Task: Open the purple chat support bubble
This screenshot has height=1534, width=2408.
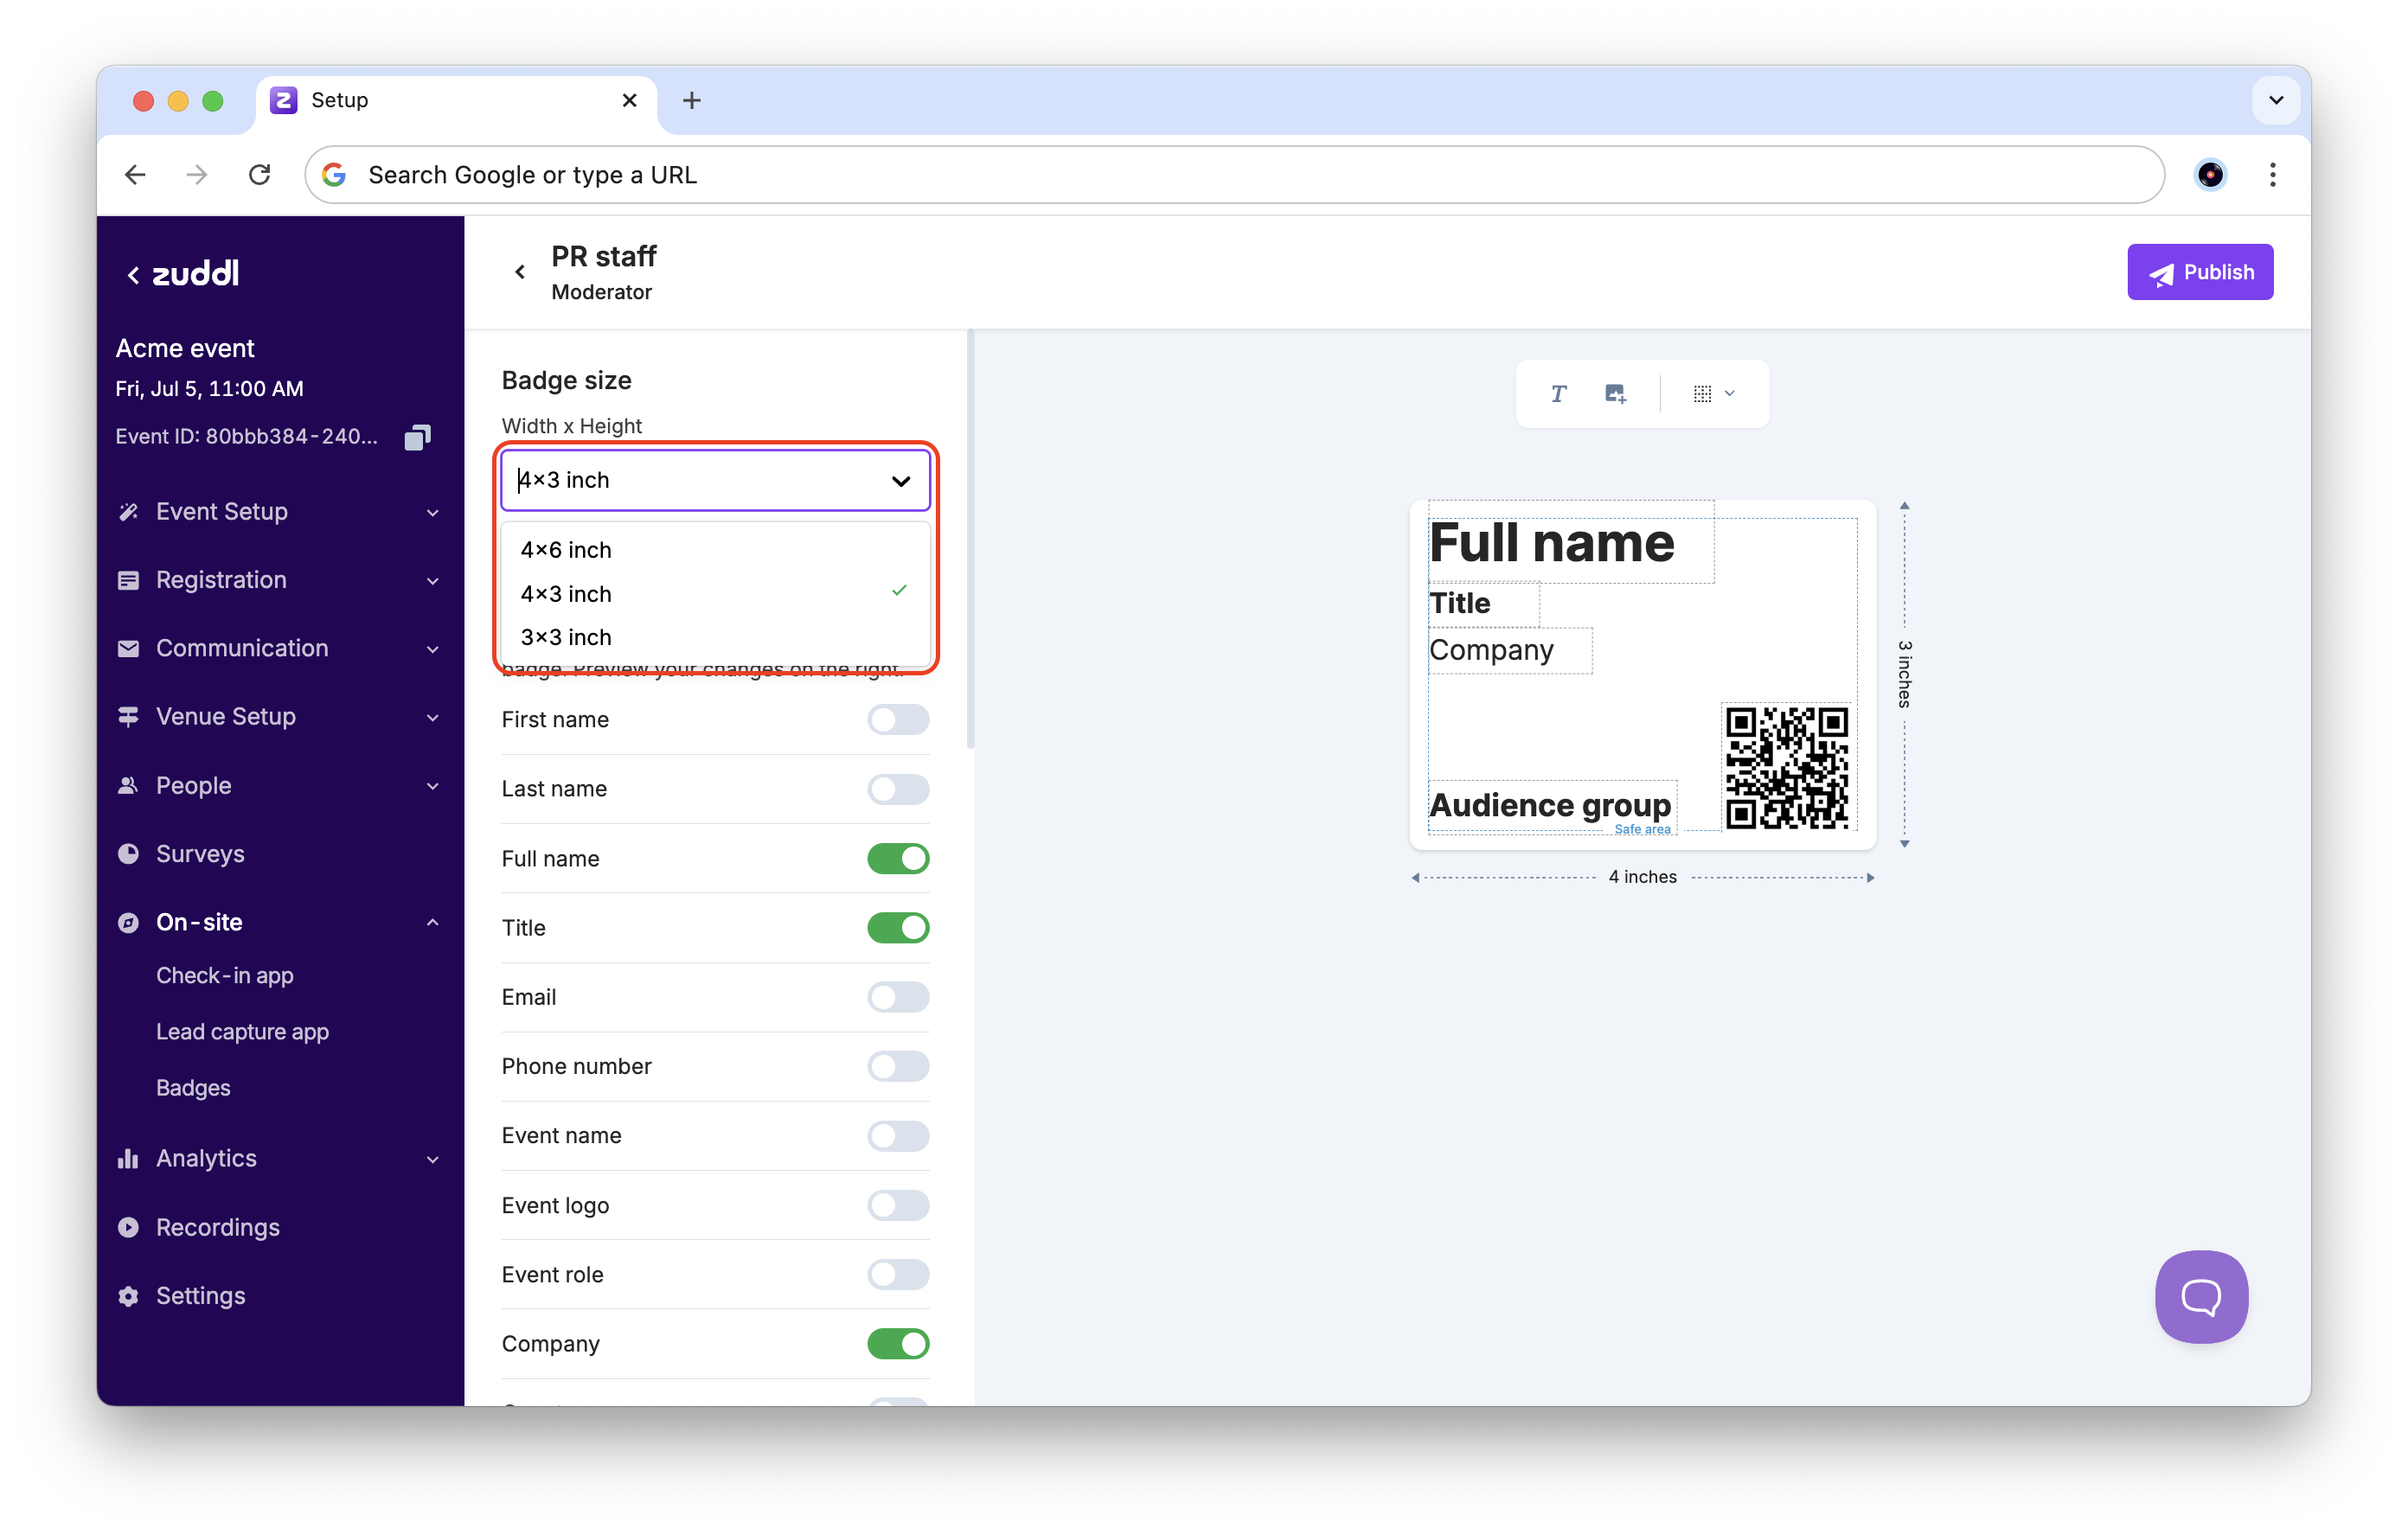Action: [2201, 1296]
